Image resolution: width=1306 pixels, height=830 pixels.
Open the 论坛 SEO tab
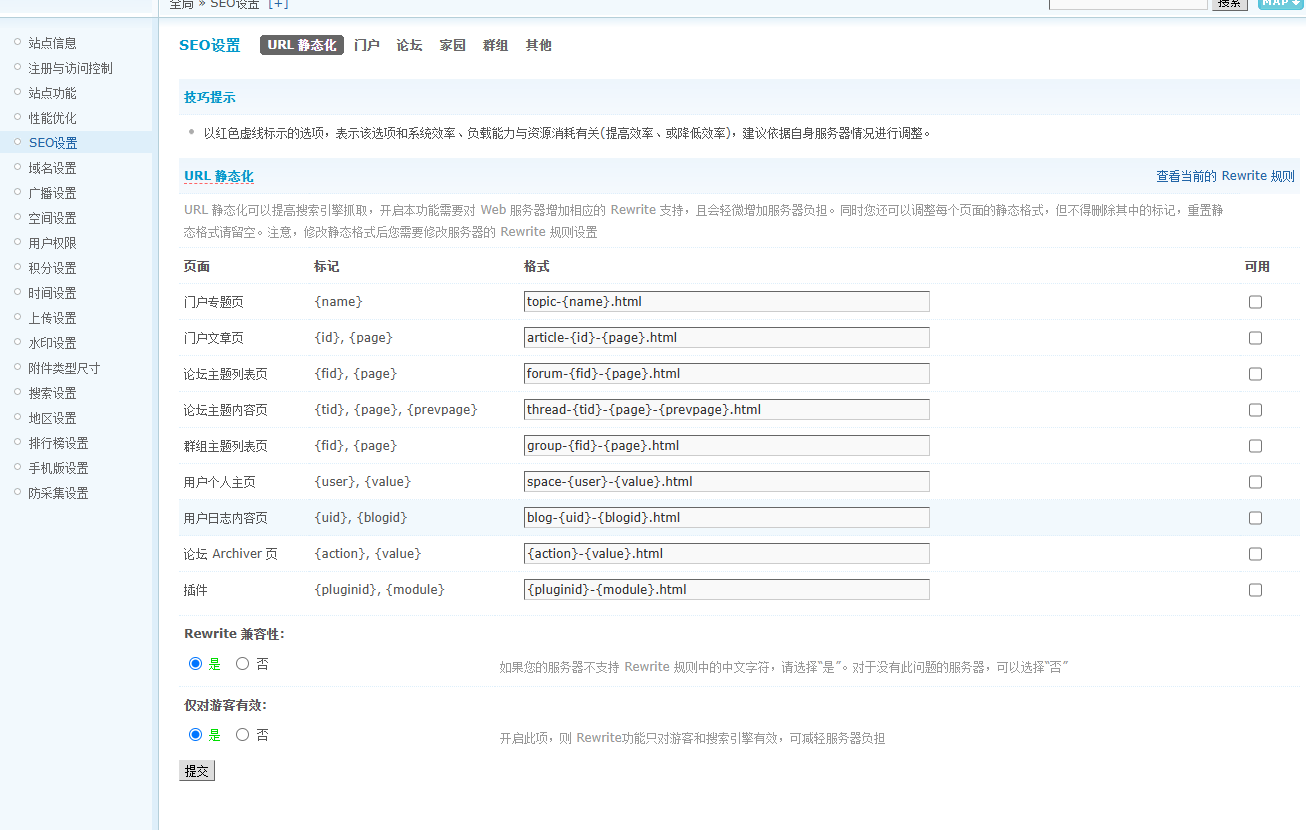(x=409, y=45)
